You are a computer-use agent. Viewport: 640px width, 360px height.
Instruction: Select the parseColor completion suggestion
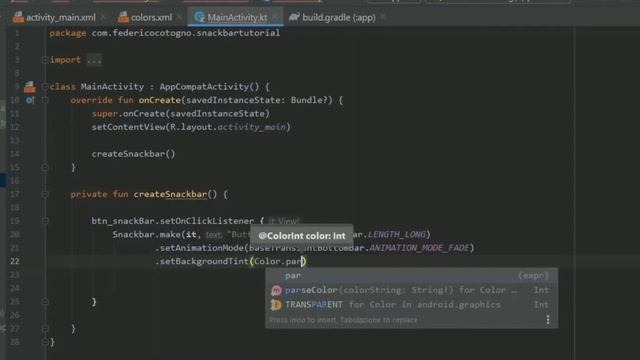coord(411,290)
